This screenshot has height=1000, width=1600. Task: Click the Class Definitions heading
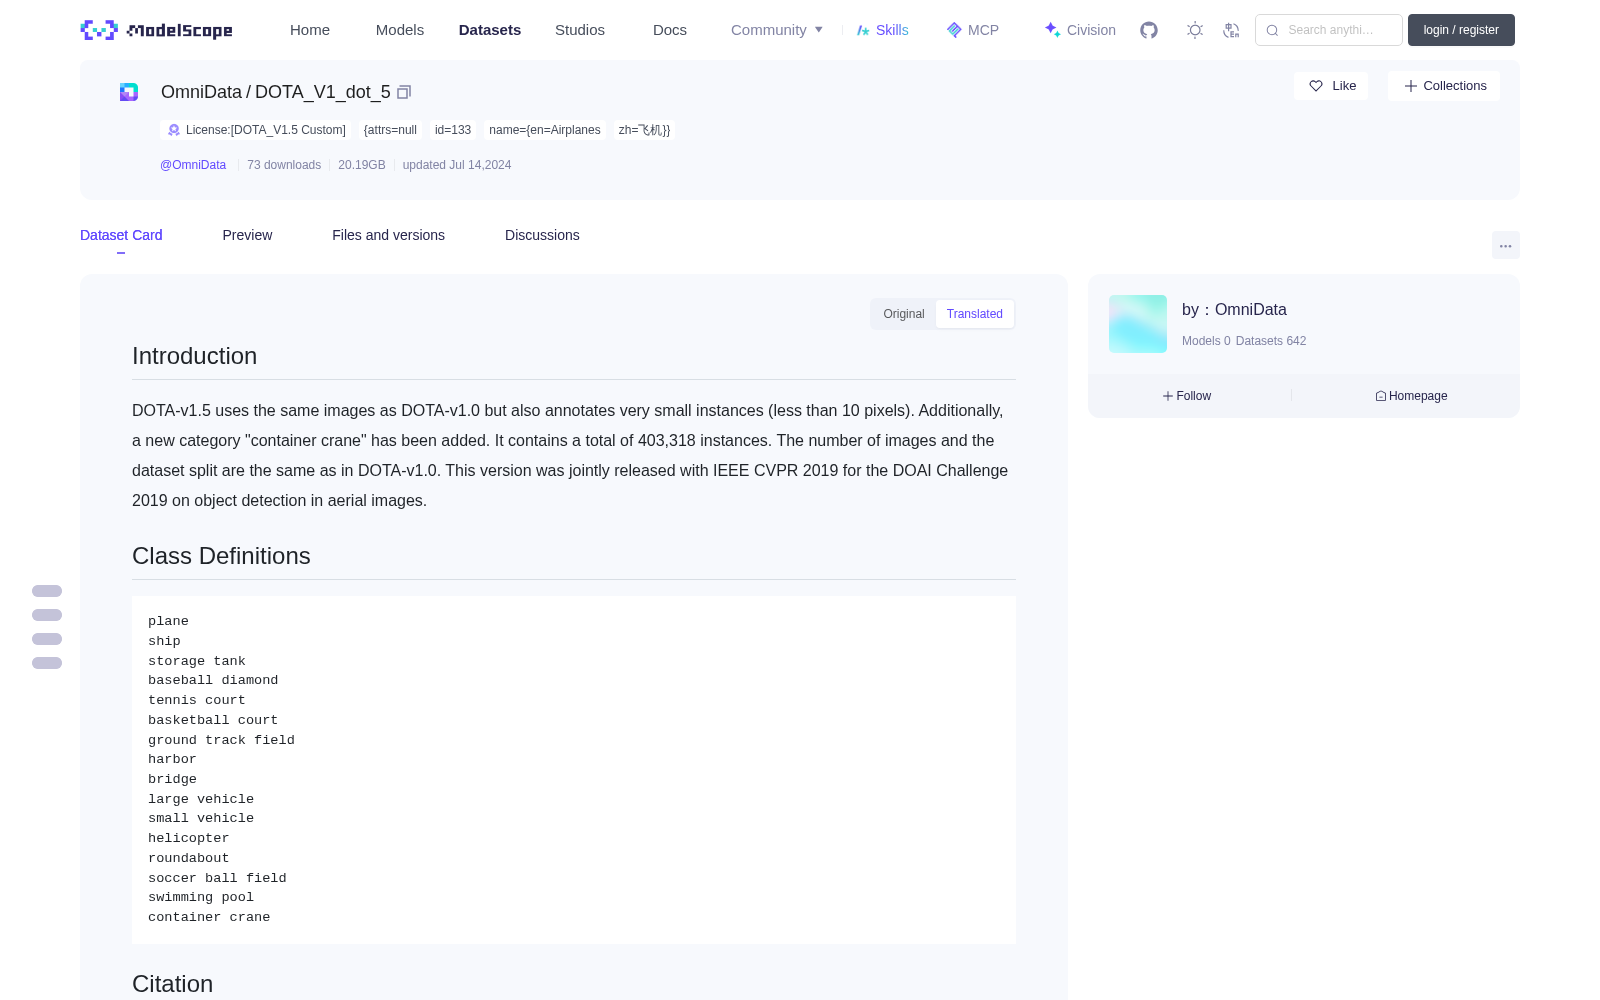(x=221, y=556)
